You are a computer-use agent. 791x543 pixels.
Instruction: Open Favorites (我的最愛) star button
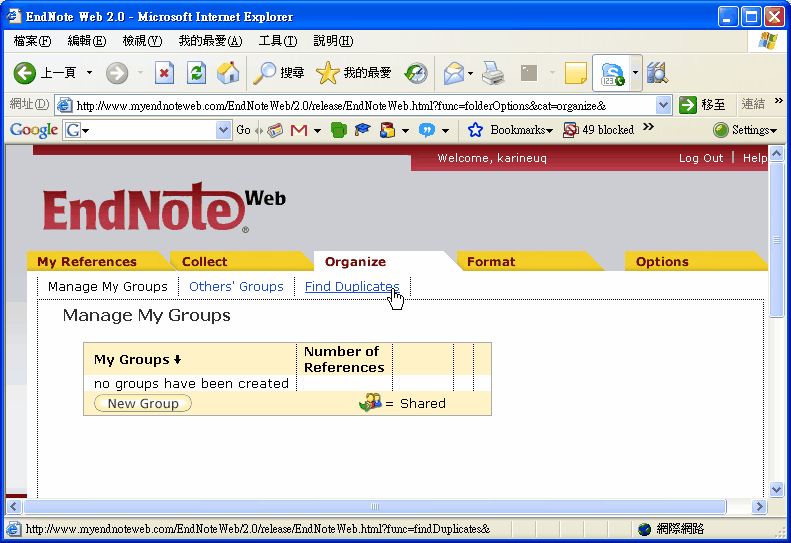point(353,73)
